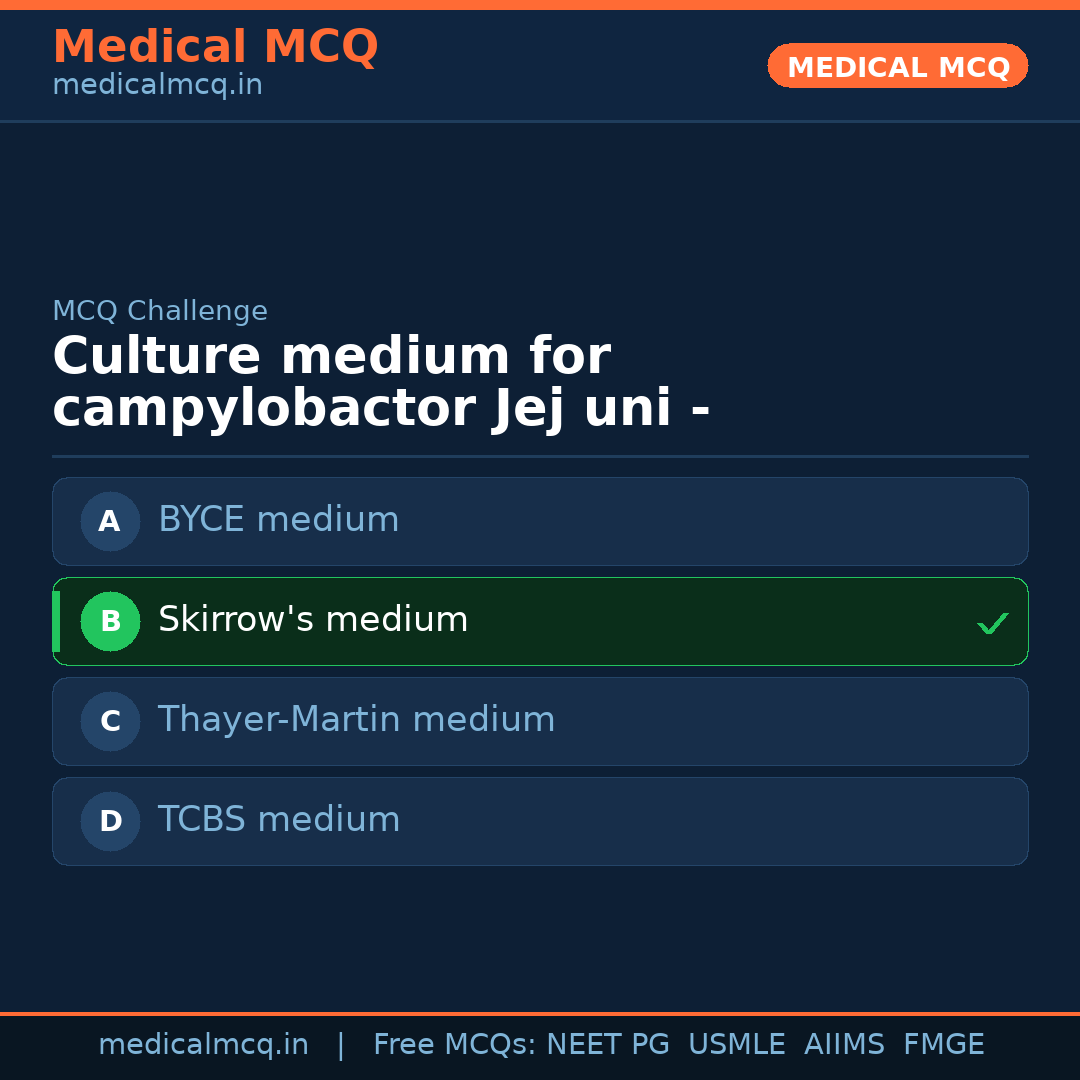The height and width of the screenshot is (1080, 1080).
Task: Click the letter D circle icon
Action: (x=110, y=821)
